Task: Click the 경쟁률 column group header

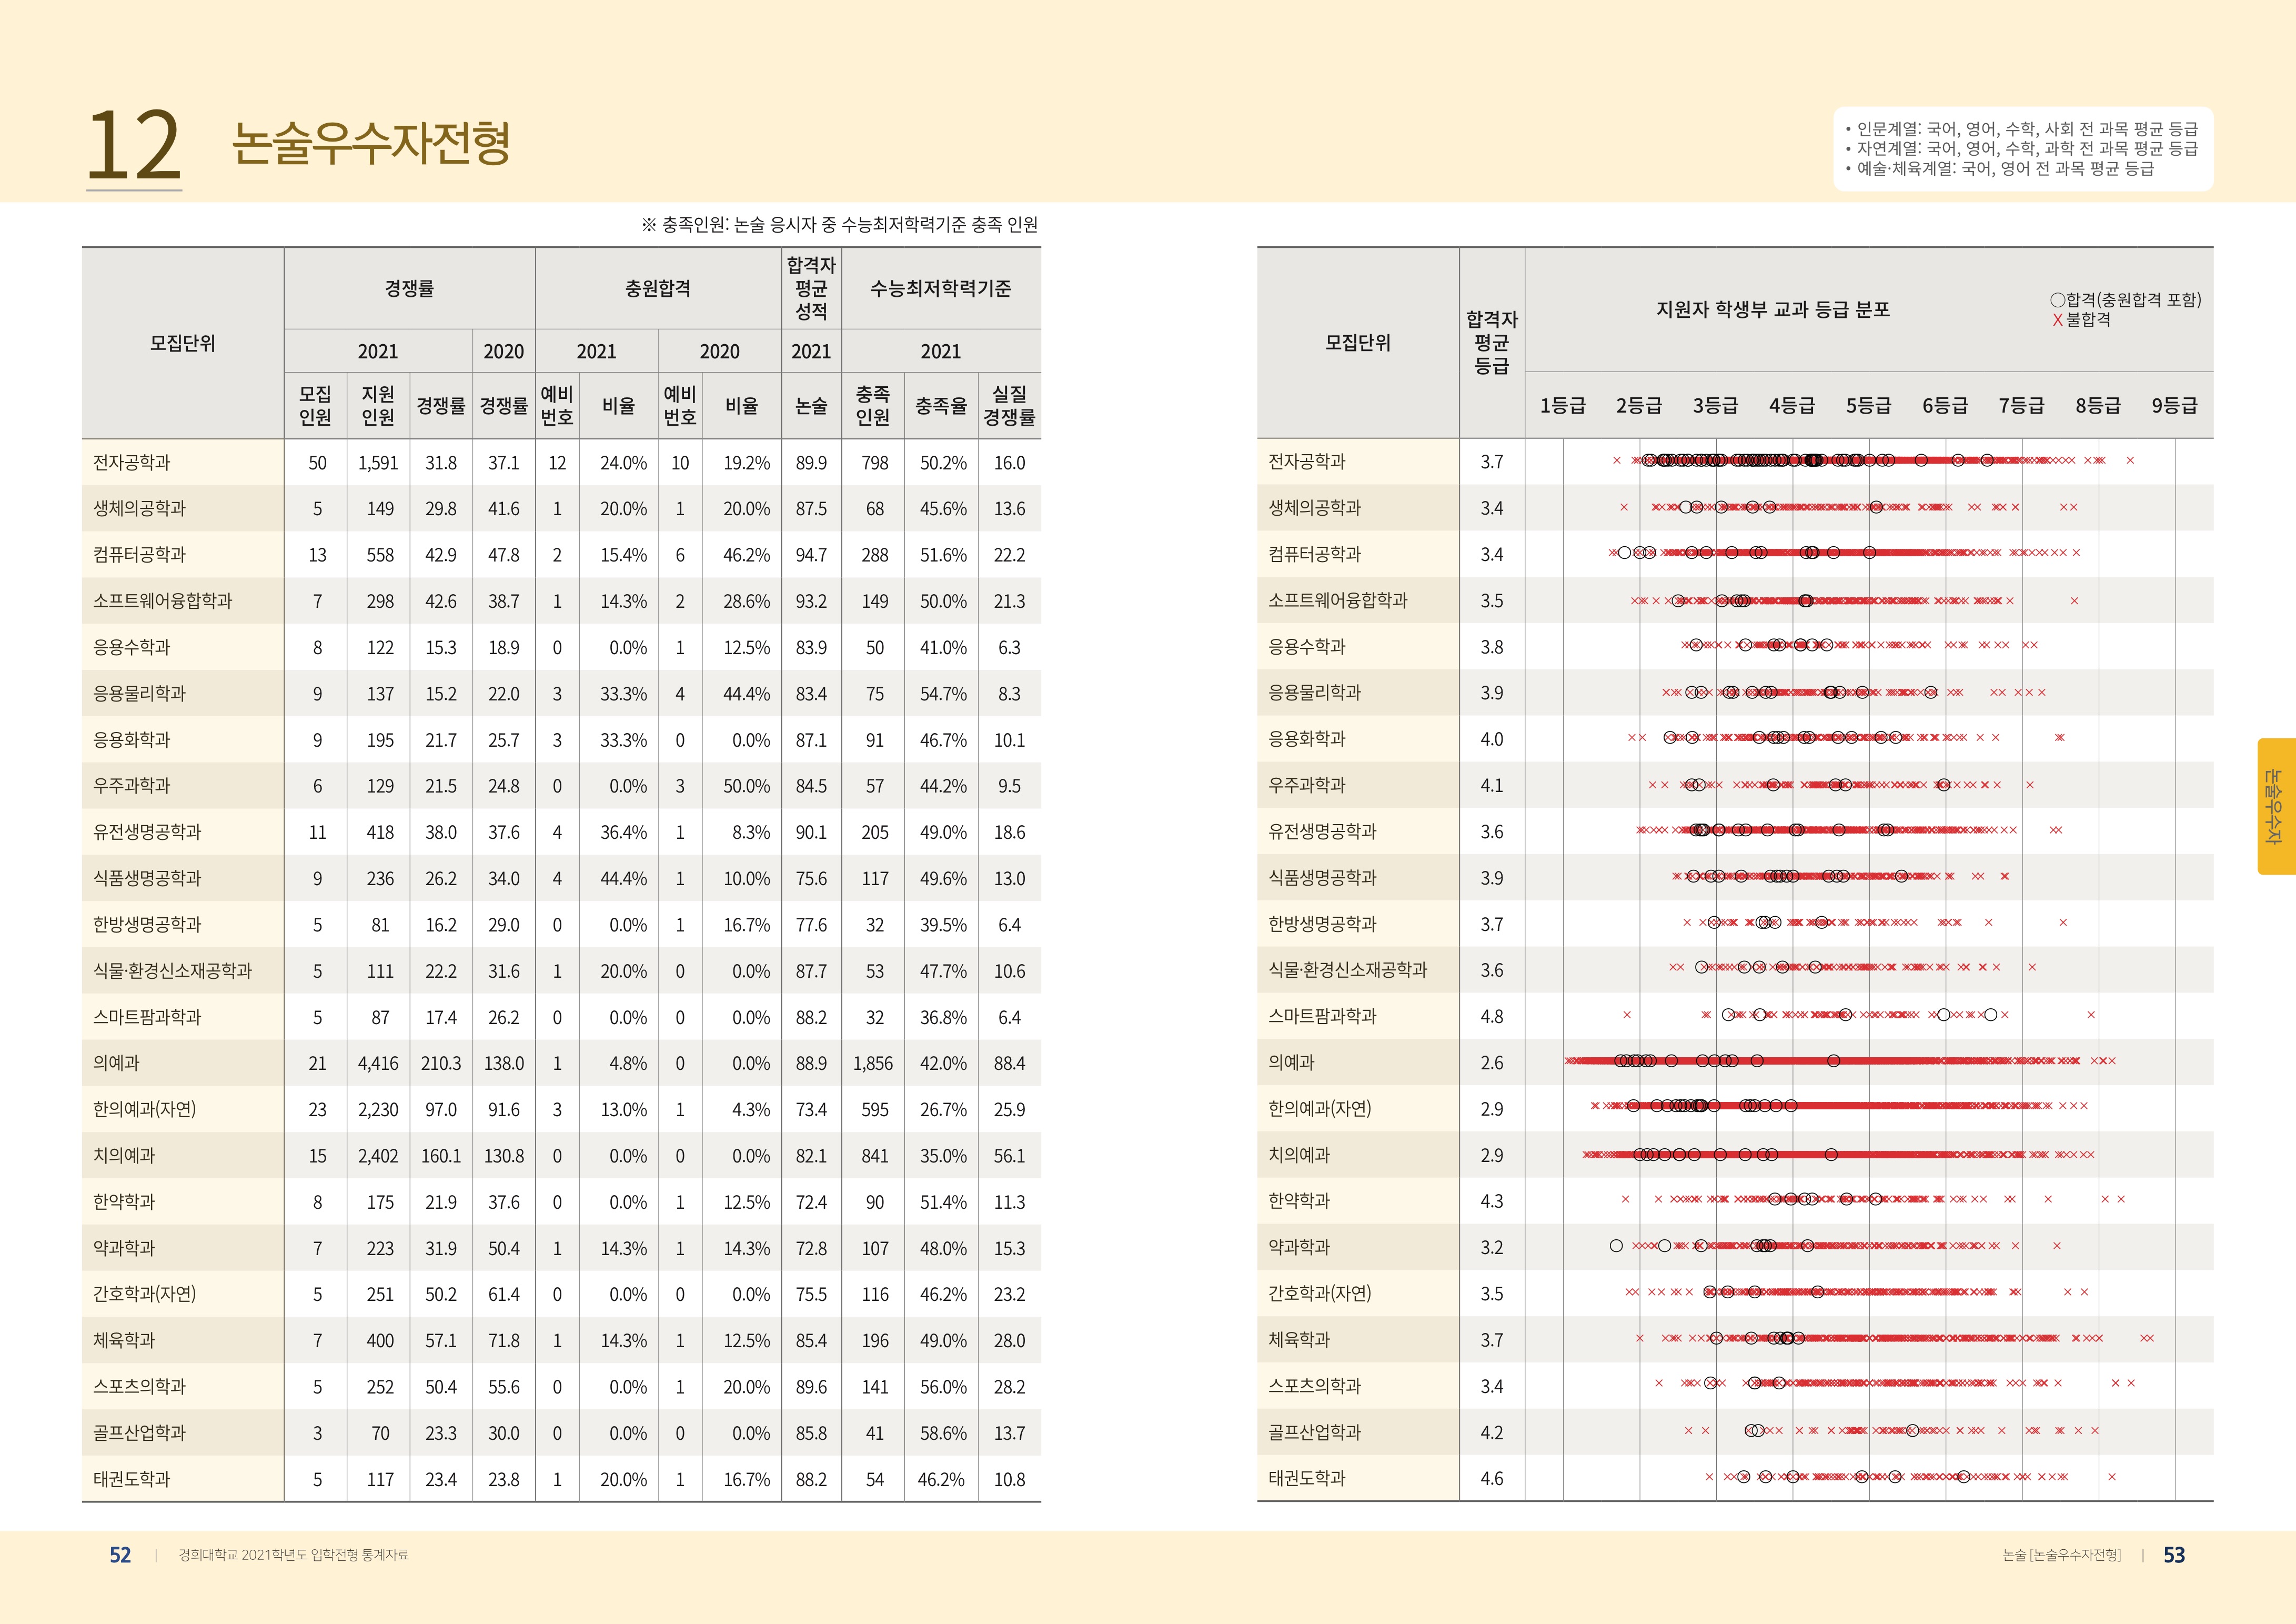Action: click(x=409, y=289)
